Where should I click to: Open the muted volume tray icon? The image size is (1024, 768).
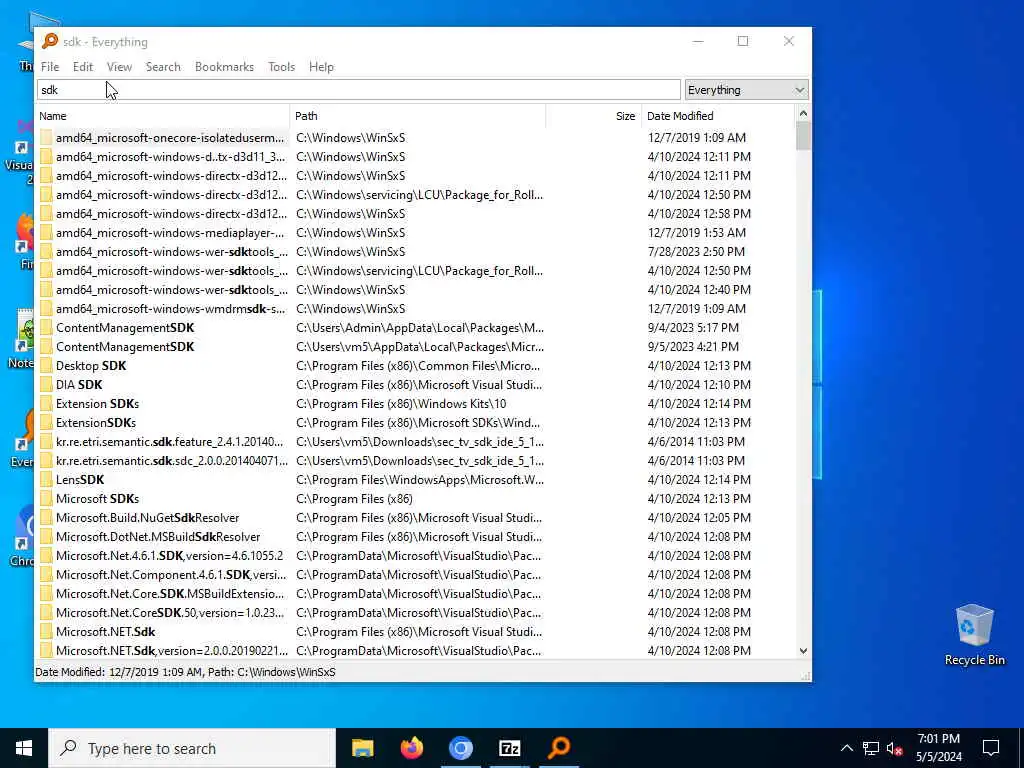[x=895, y=748]
